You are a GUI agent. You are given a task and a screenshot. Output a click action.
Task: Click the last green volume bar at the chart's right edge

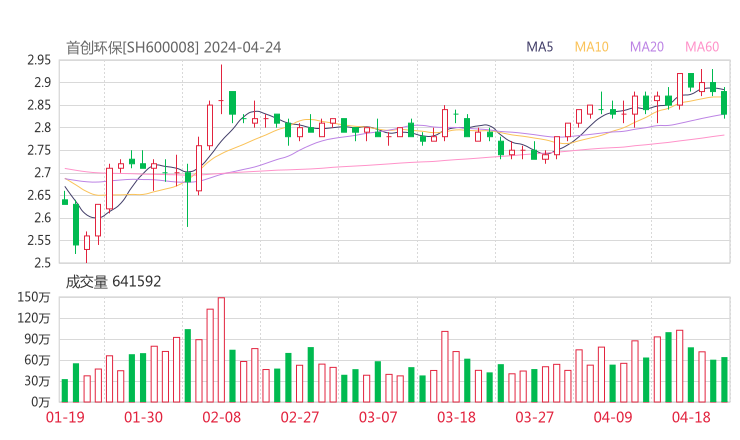click(724, 380)
